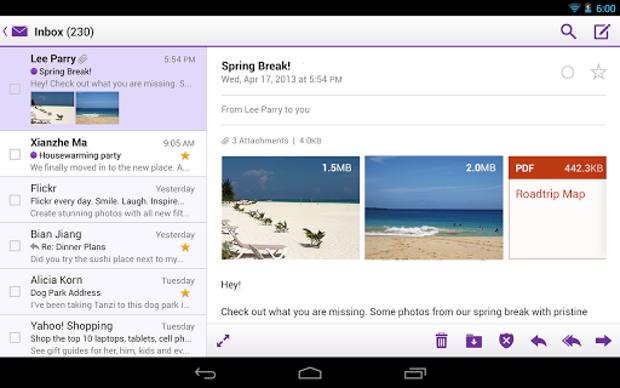Image resolution: width=620 pixels, height=388 pixels.
Task: Tap unread dot next to Housewarming party
Action: [34, 155]
